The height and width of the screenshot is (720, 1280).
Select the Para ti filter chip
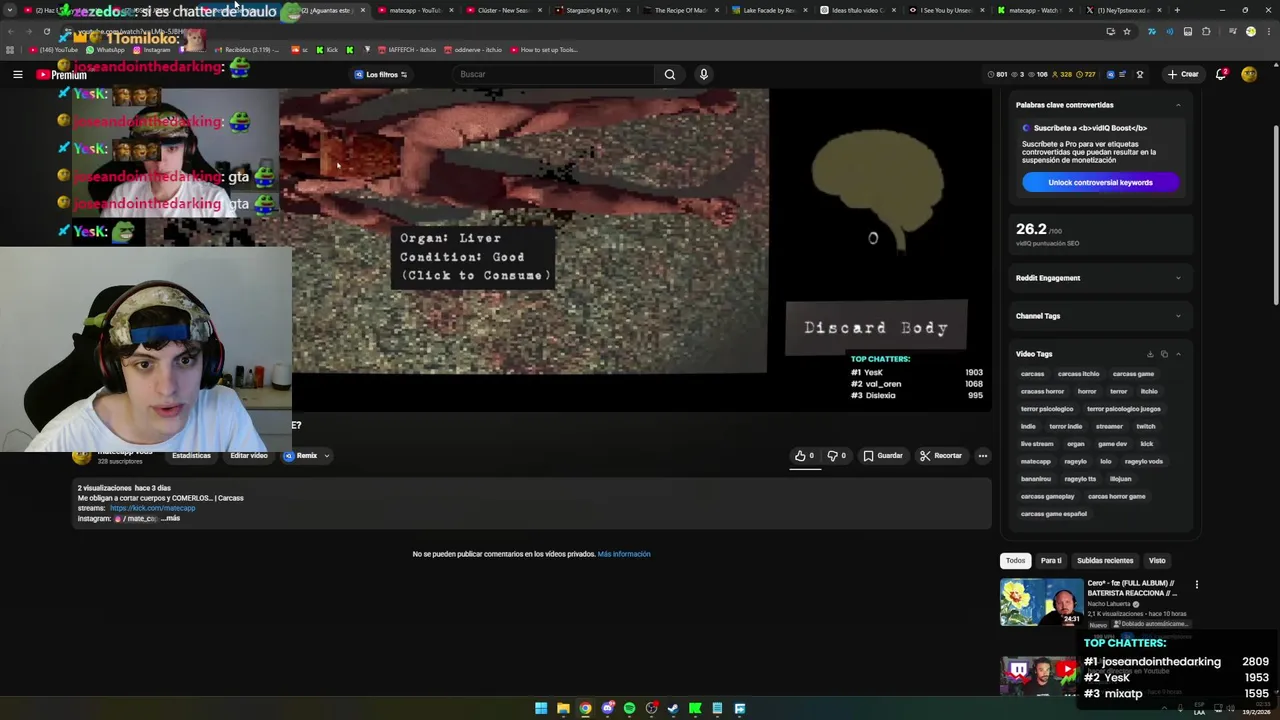coord(1051,560)
